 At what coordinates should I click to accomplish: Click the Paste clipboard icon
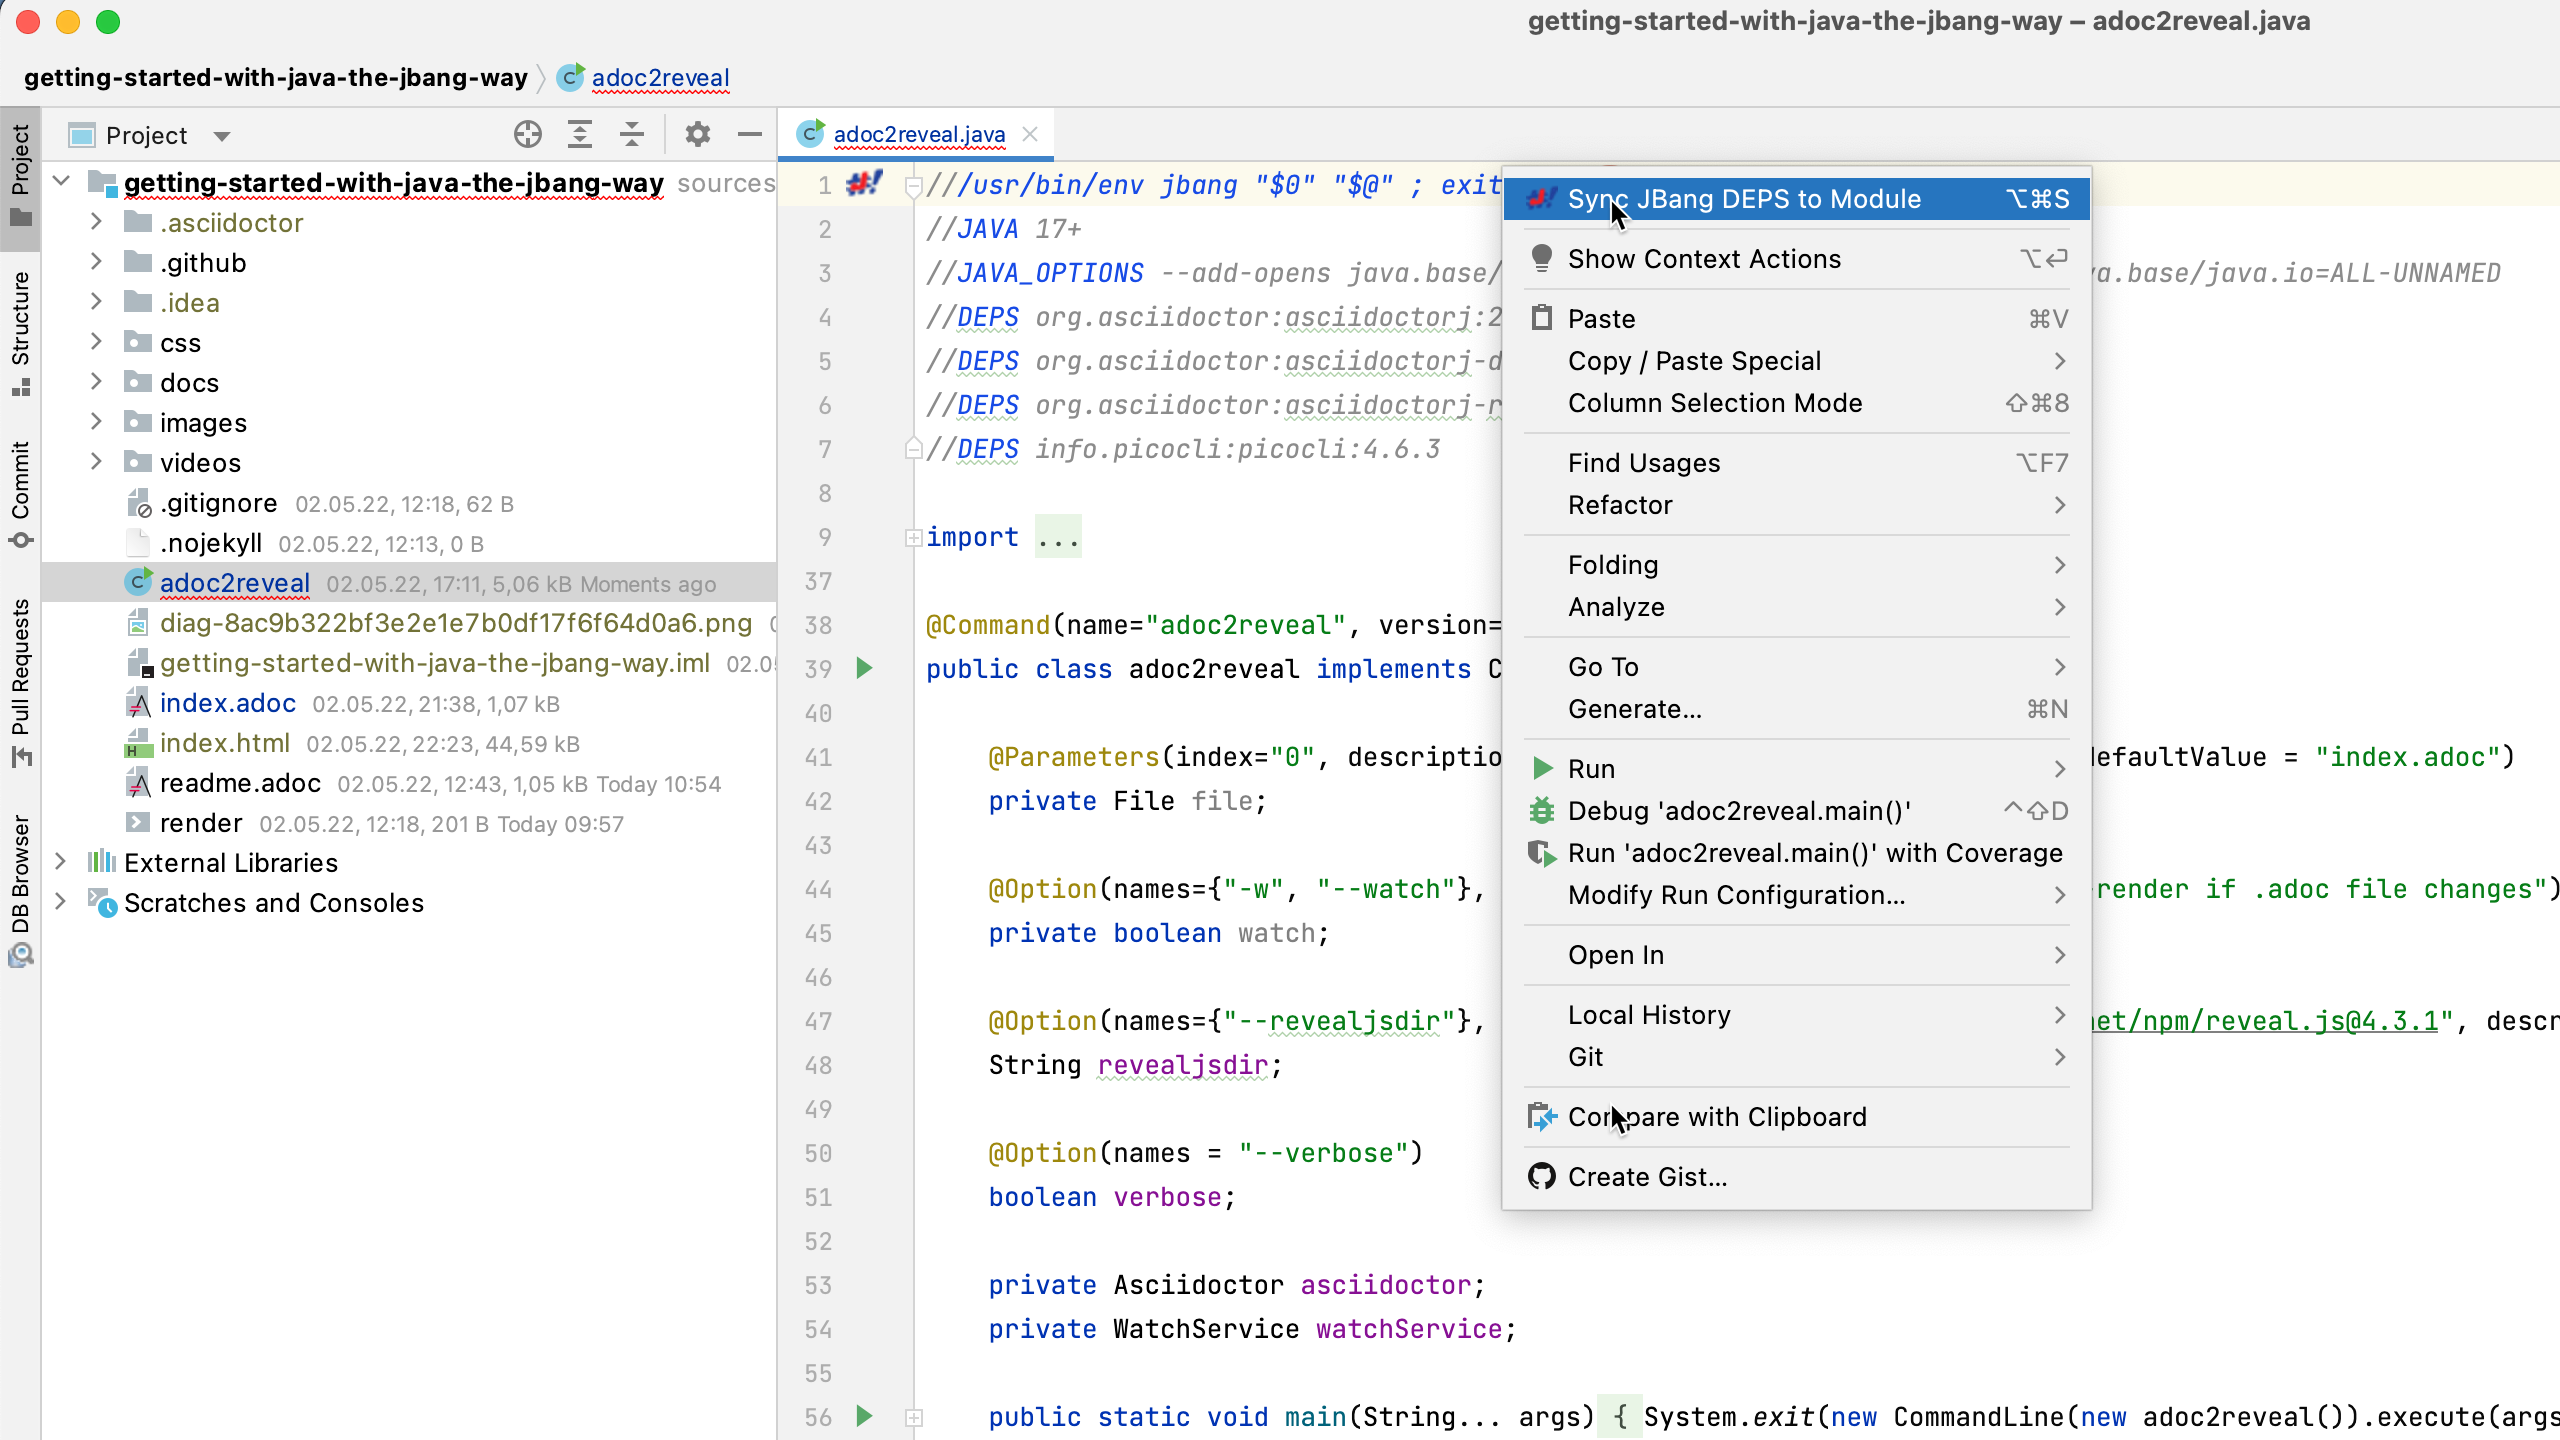(1542, 318)
